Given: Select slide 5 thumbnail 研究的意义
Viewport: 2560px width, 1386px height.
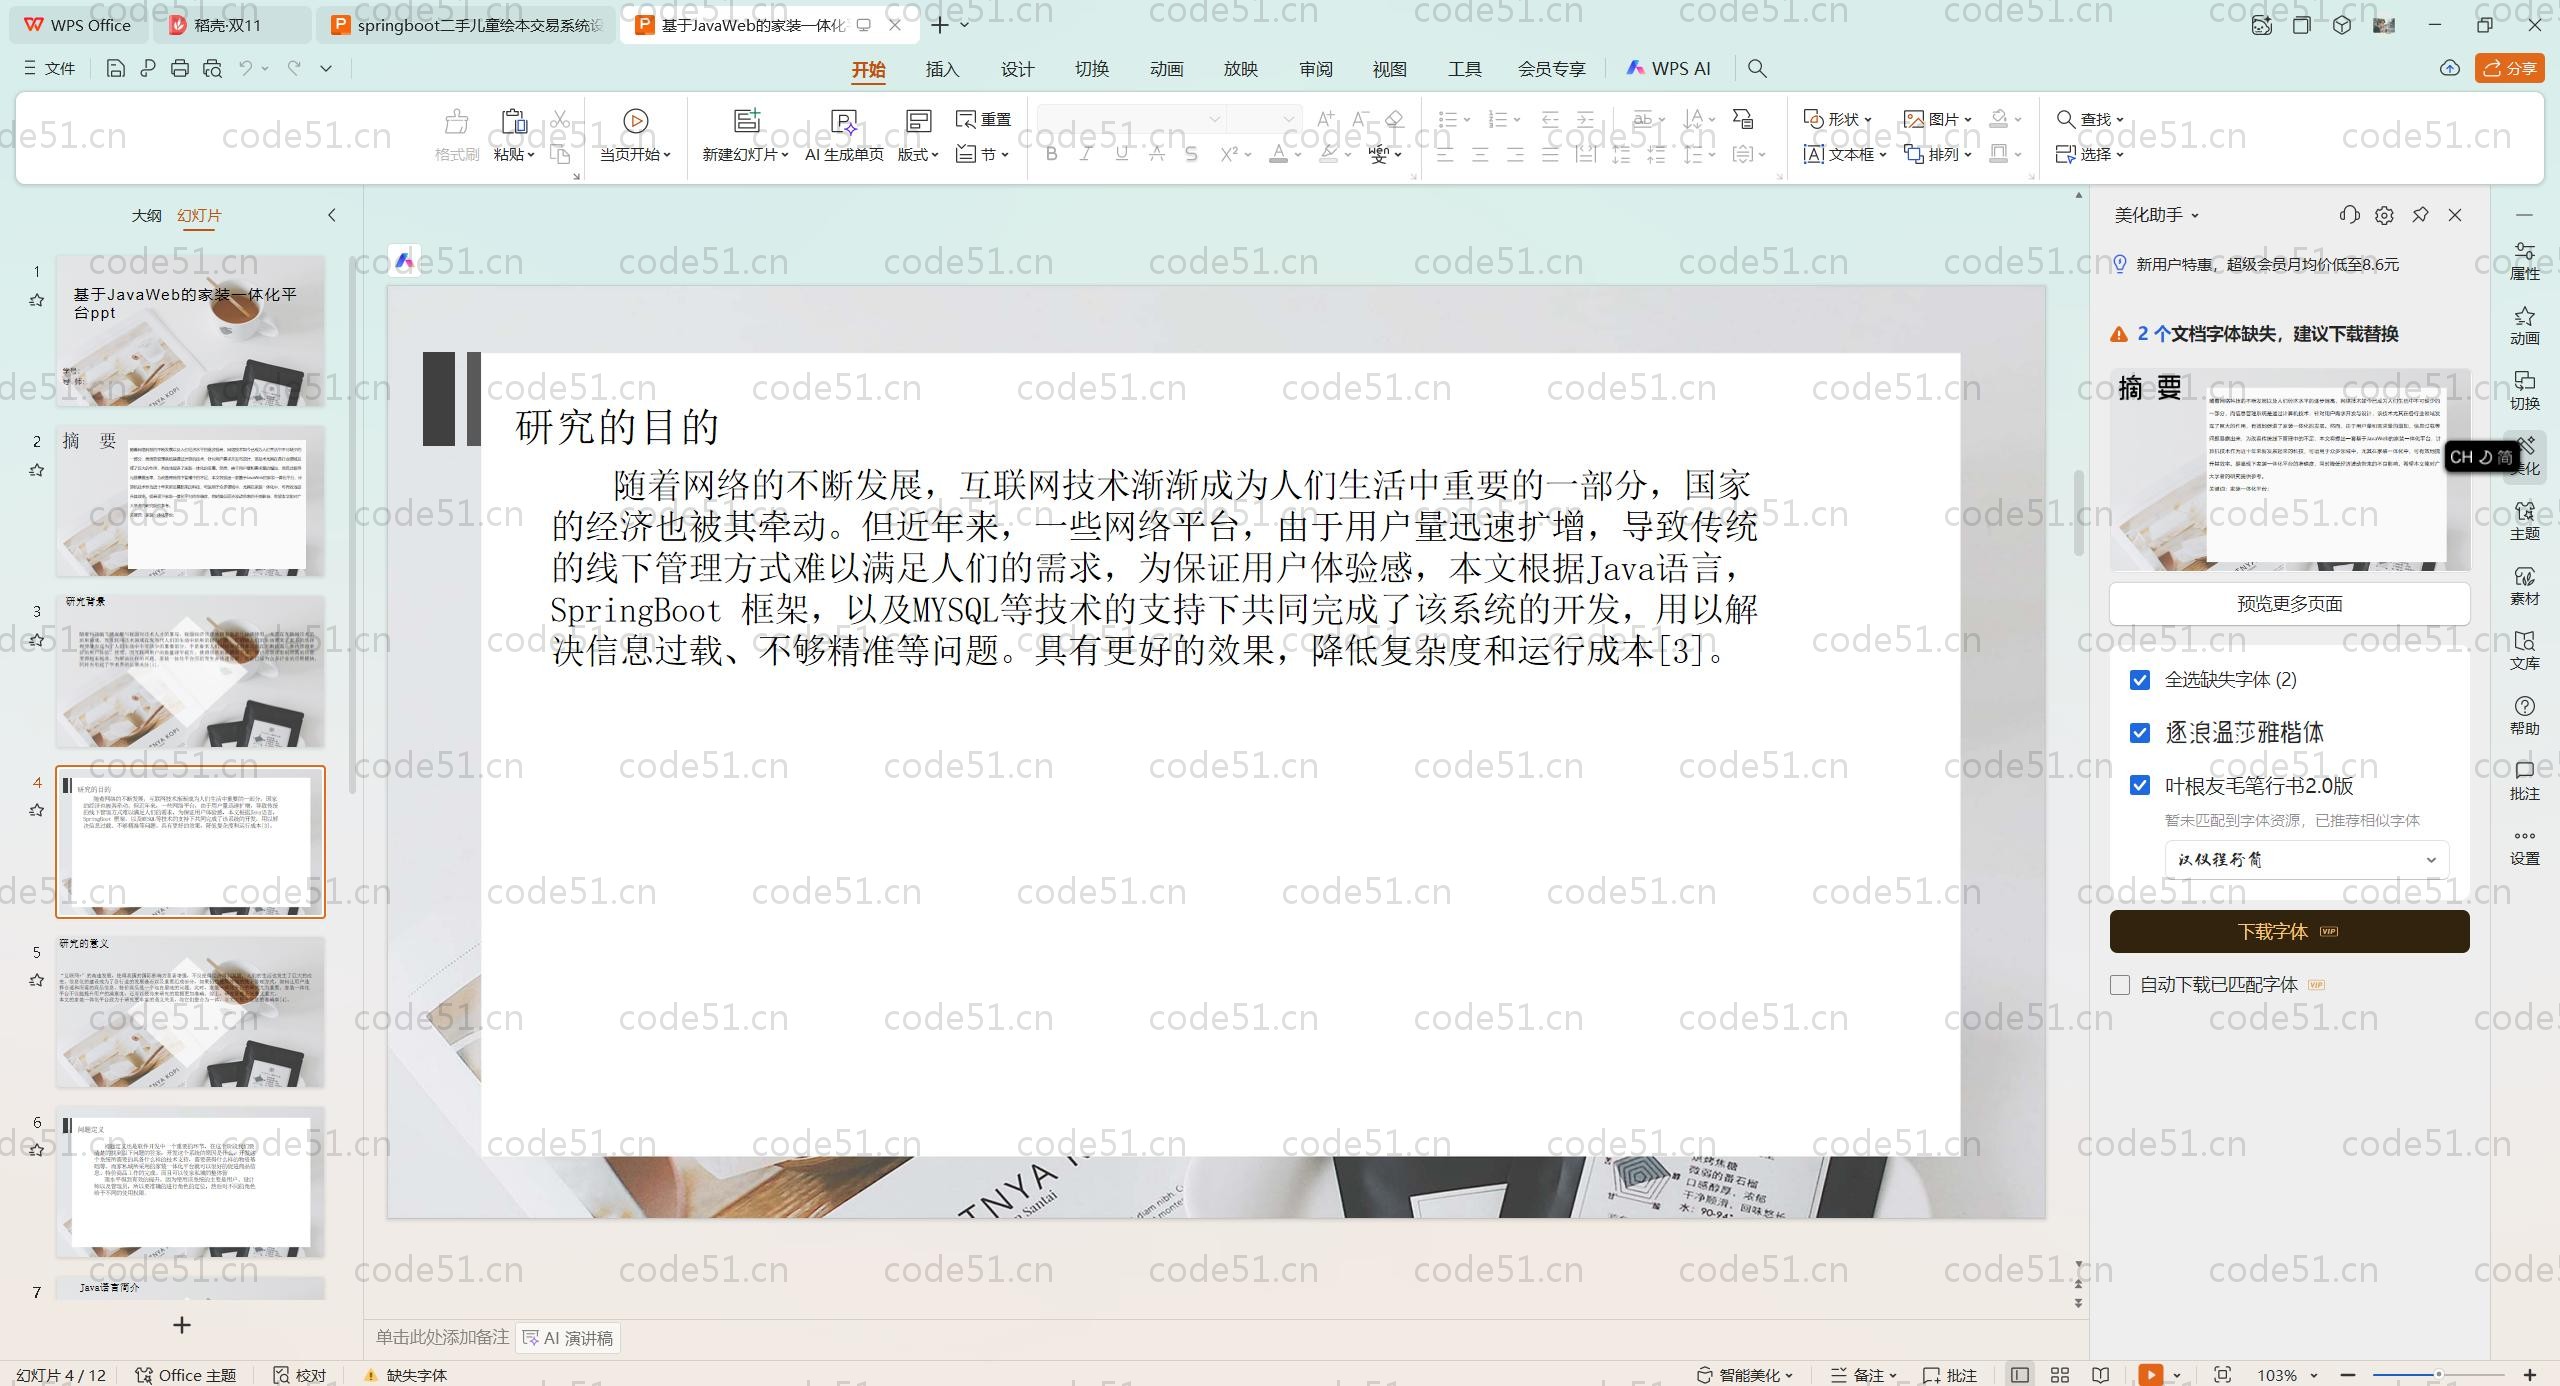Looking at the screenshot, I should [190, 1012].
